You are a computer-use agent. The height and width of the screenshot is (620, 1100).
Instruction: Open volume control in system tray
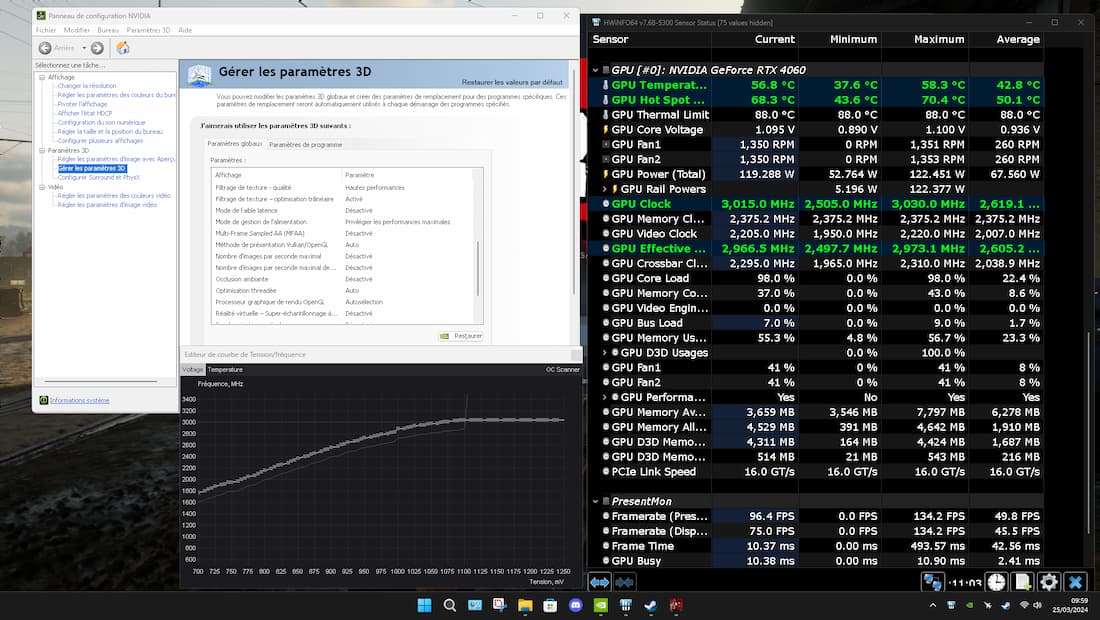click(x=1038, y=605)
